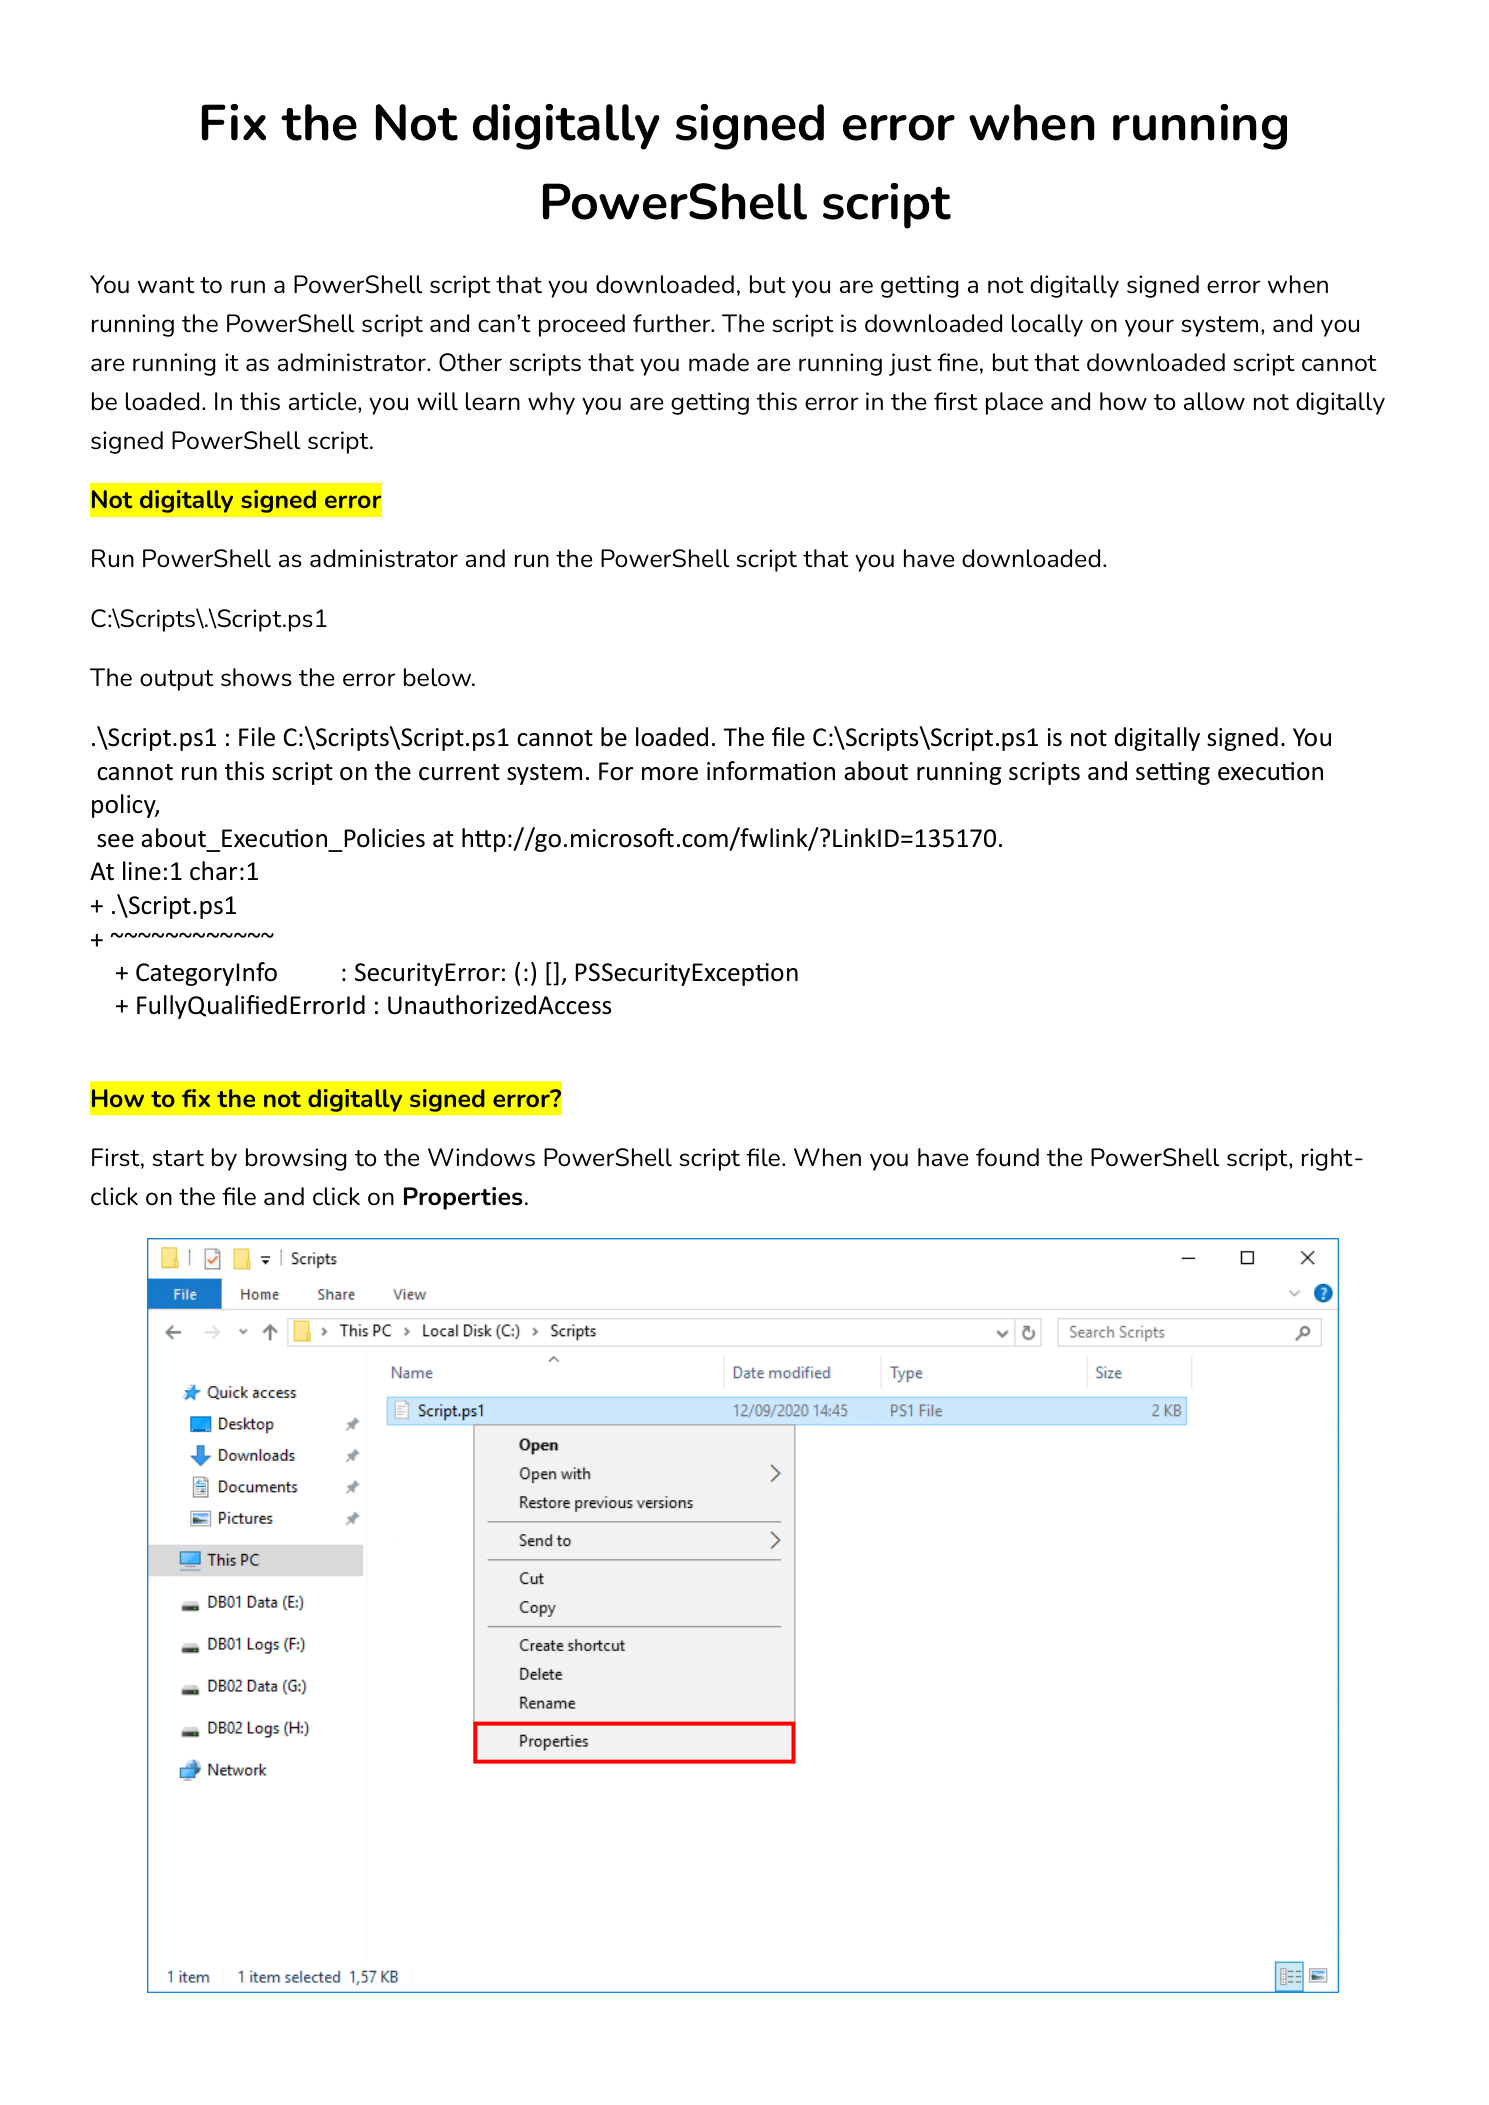Open DB01 Data (E:) drive
The width and height of the screenshot is (1489, 2105).
click(255, 1602)
